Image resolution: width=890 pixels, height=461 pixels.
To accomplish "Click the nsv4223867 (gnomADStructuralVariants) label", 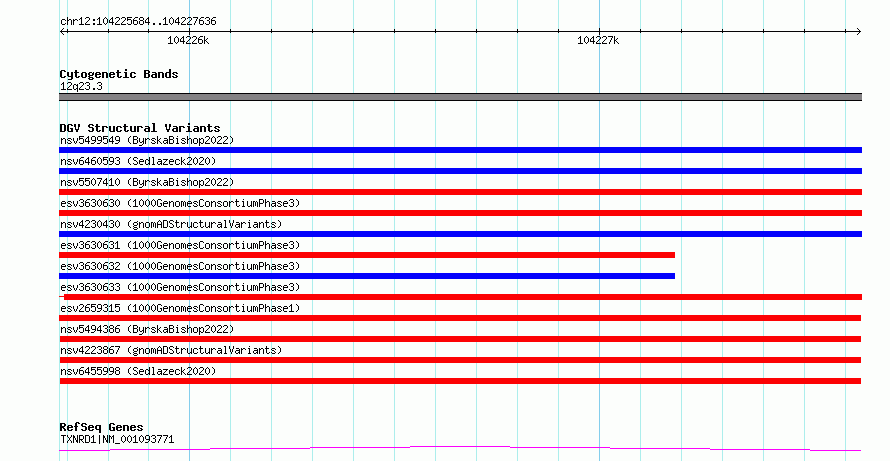I will 171,350.
